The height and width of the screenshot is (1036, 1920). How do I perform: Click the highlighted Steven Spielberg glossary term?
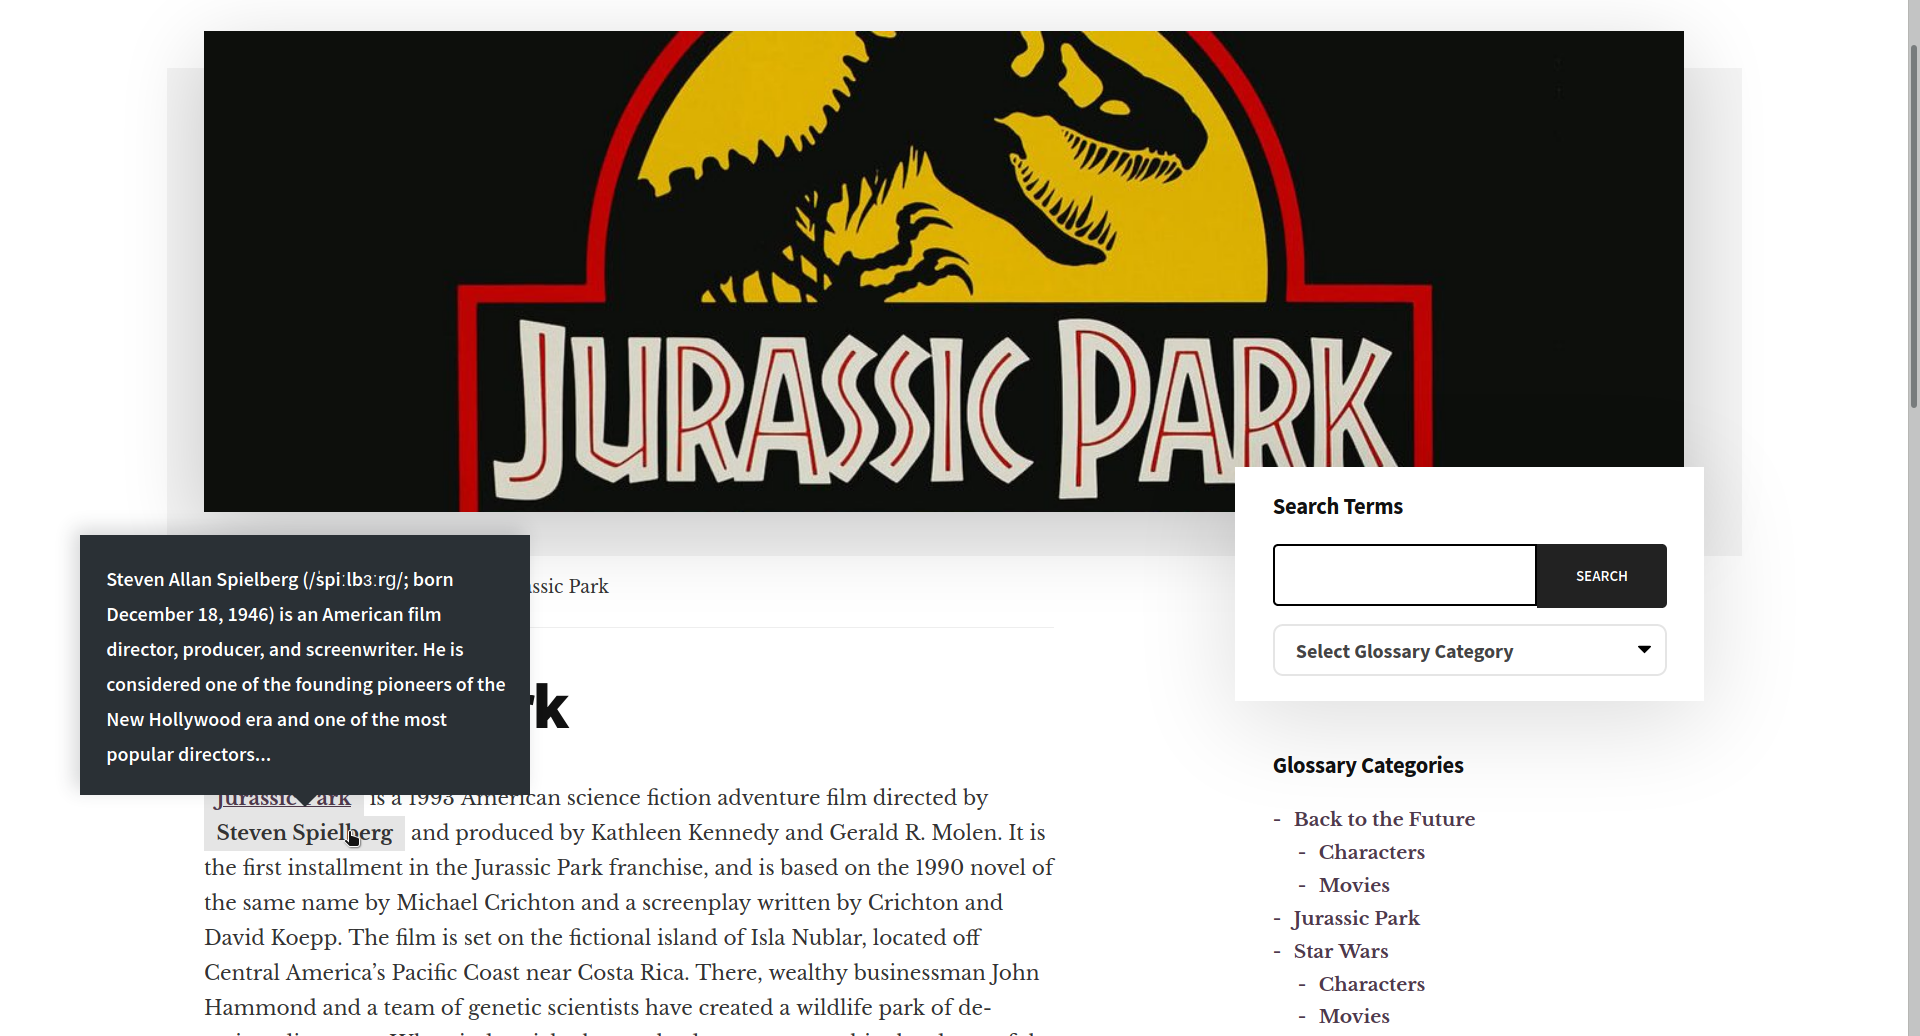(304, 833)
